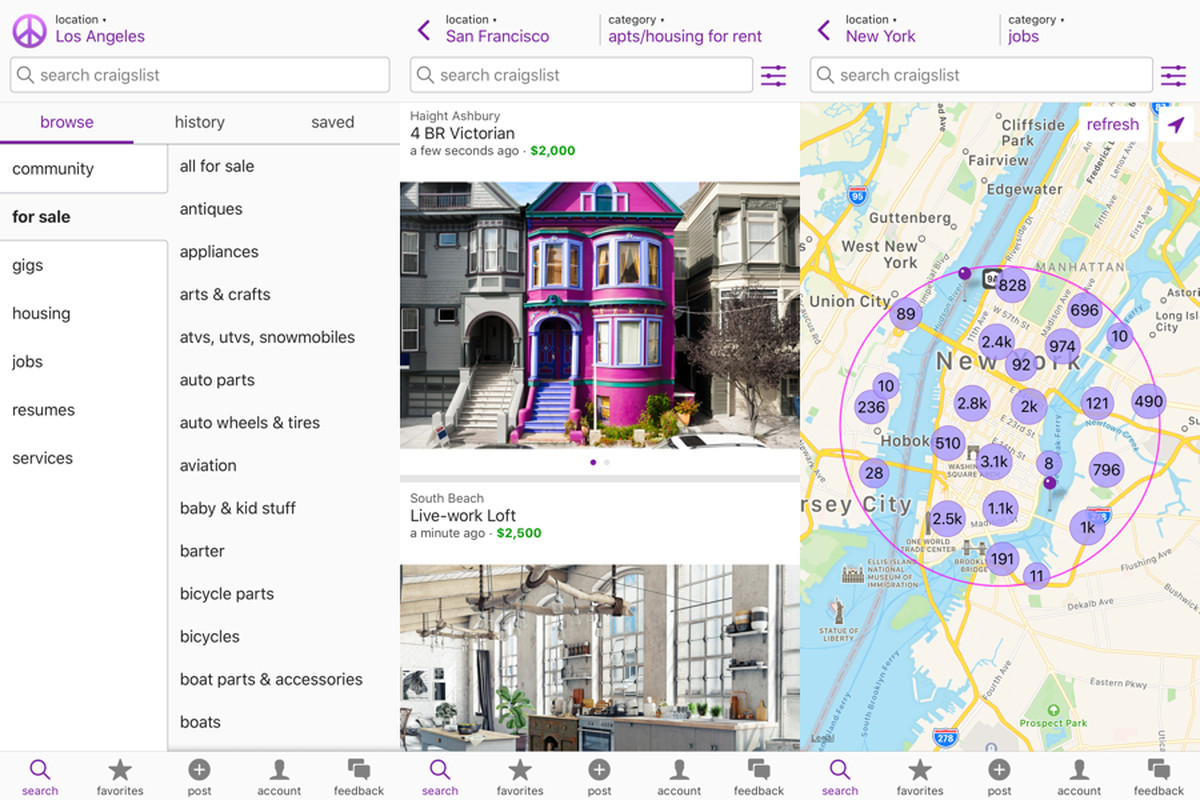This screenshot has width=1200, height=800.
Task: Tap search tab icon in New York screen
Action: [x=840, y=776]
